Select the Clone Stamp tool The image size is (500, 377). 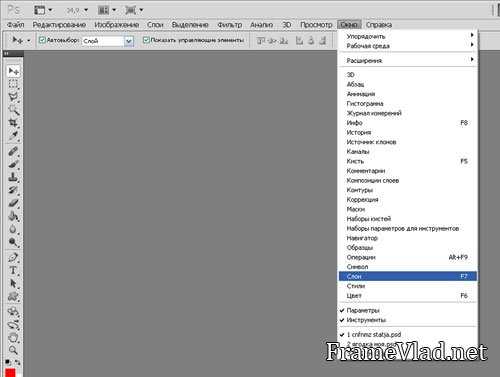click(13, 177)
